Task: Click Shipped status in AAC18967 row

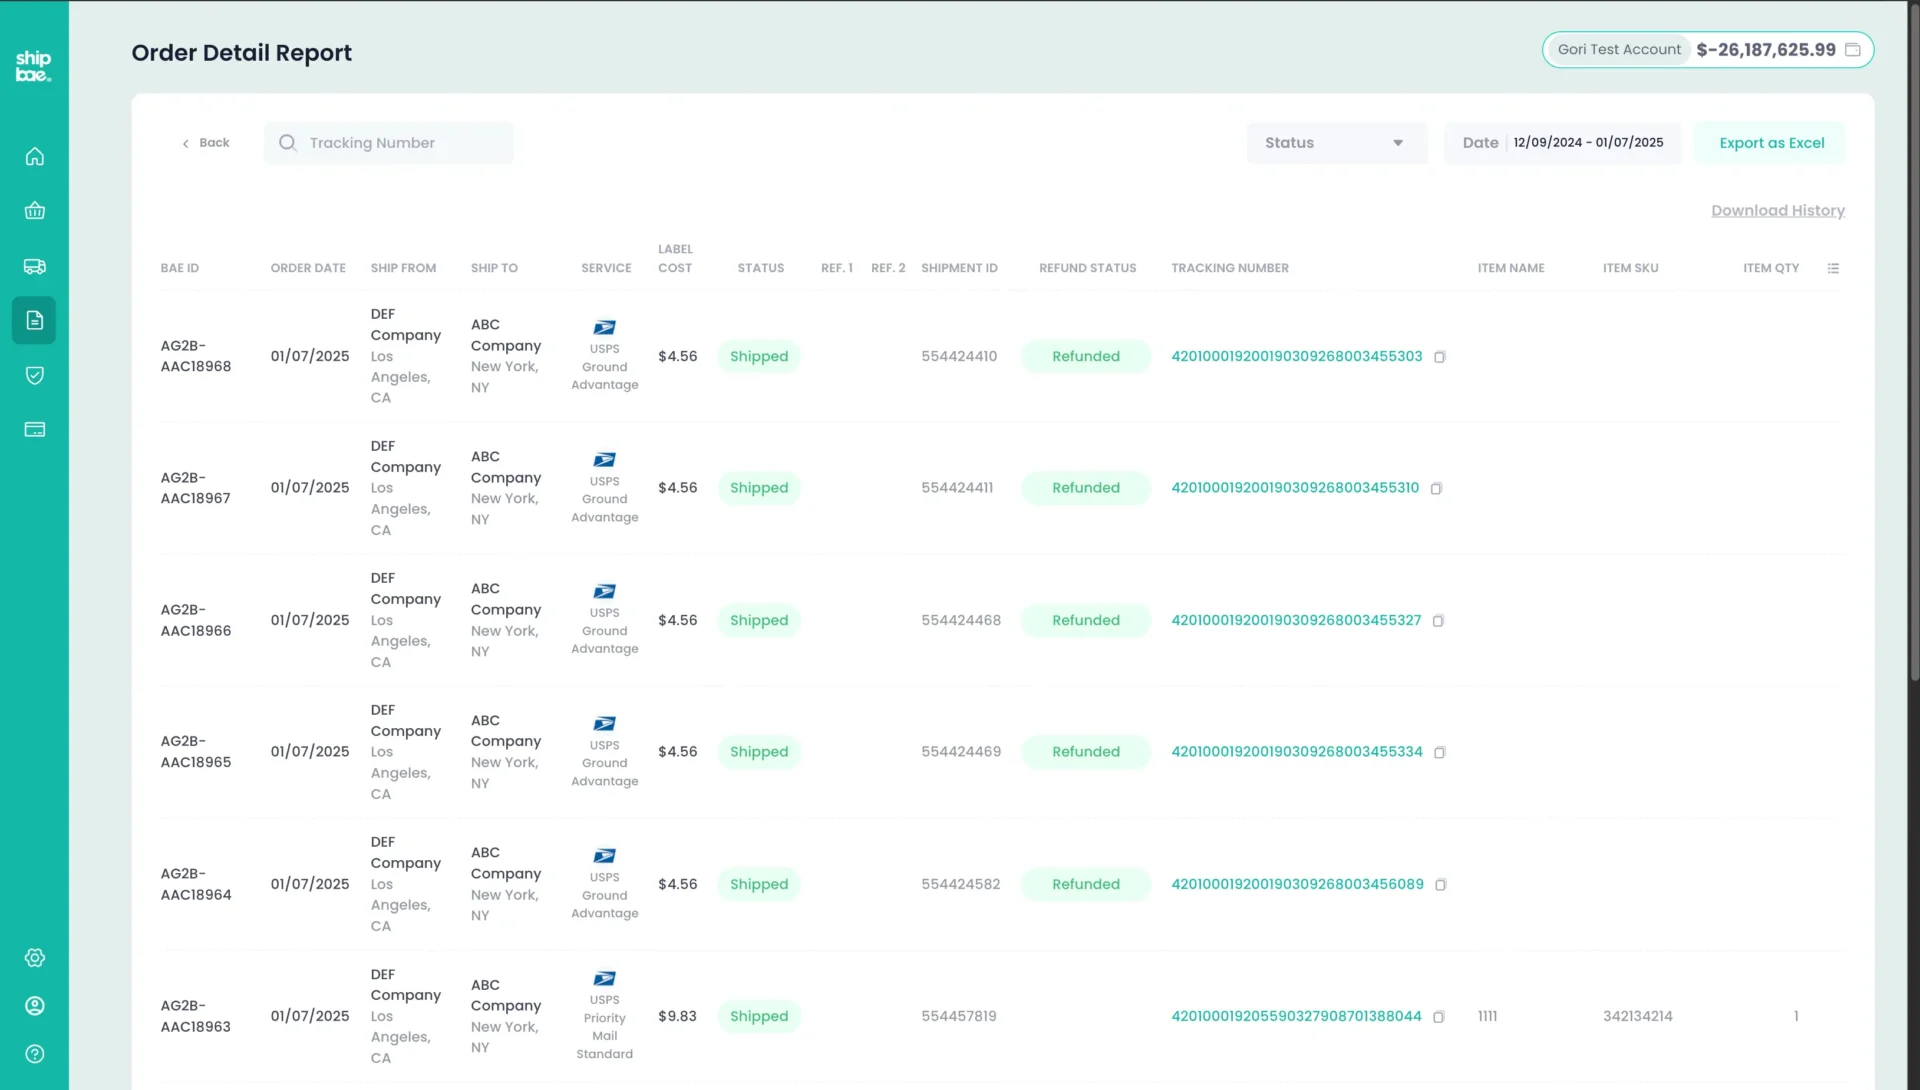Action: pyautogui.click(x=759, y=488)
